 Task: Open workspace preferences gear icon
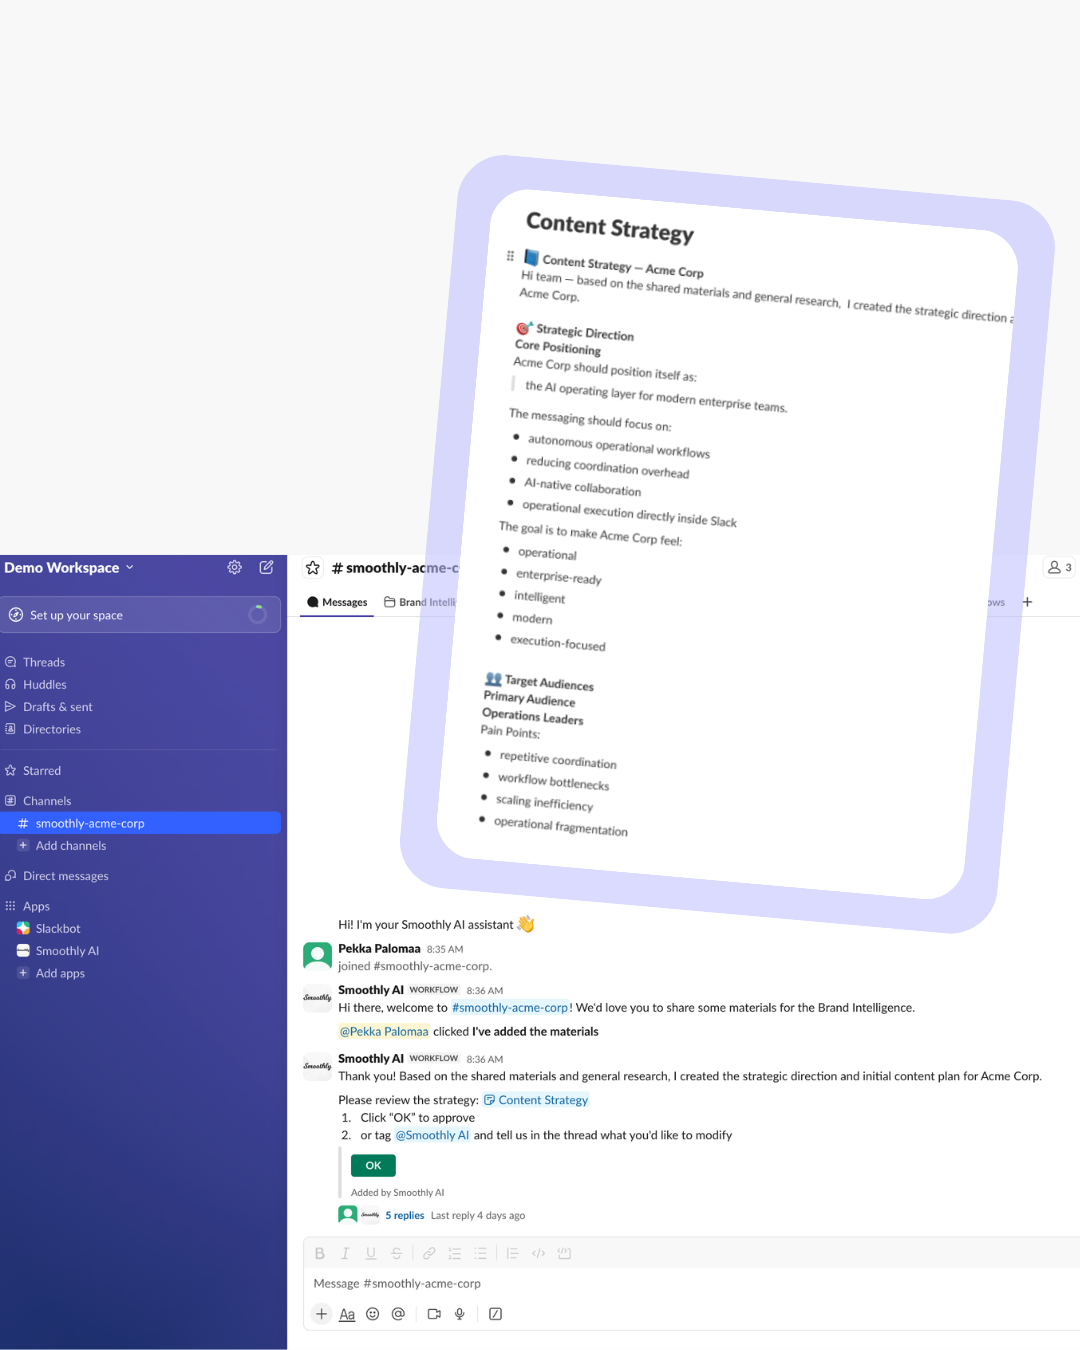(x=234, y=567)
